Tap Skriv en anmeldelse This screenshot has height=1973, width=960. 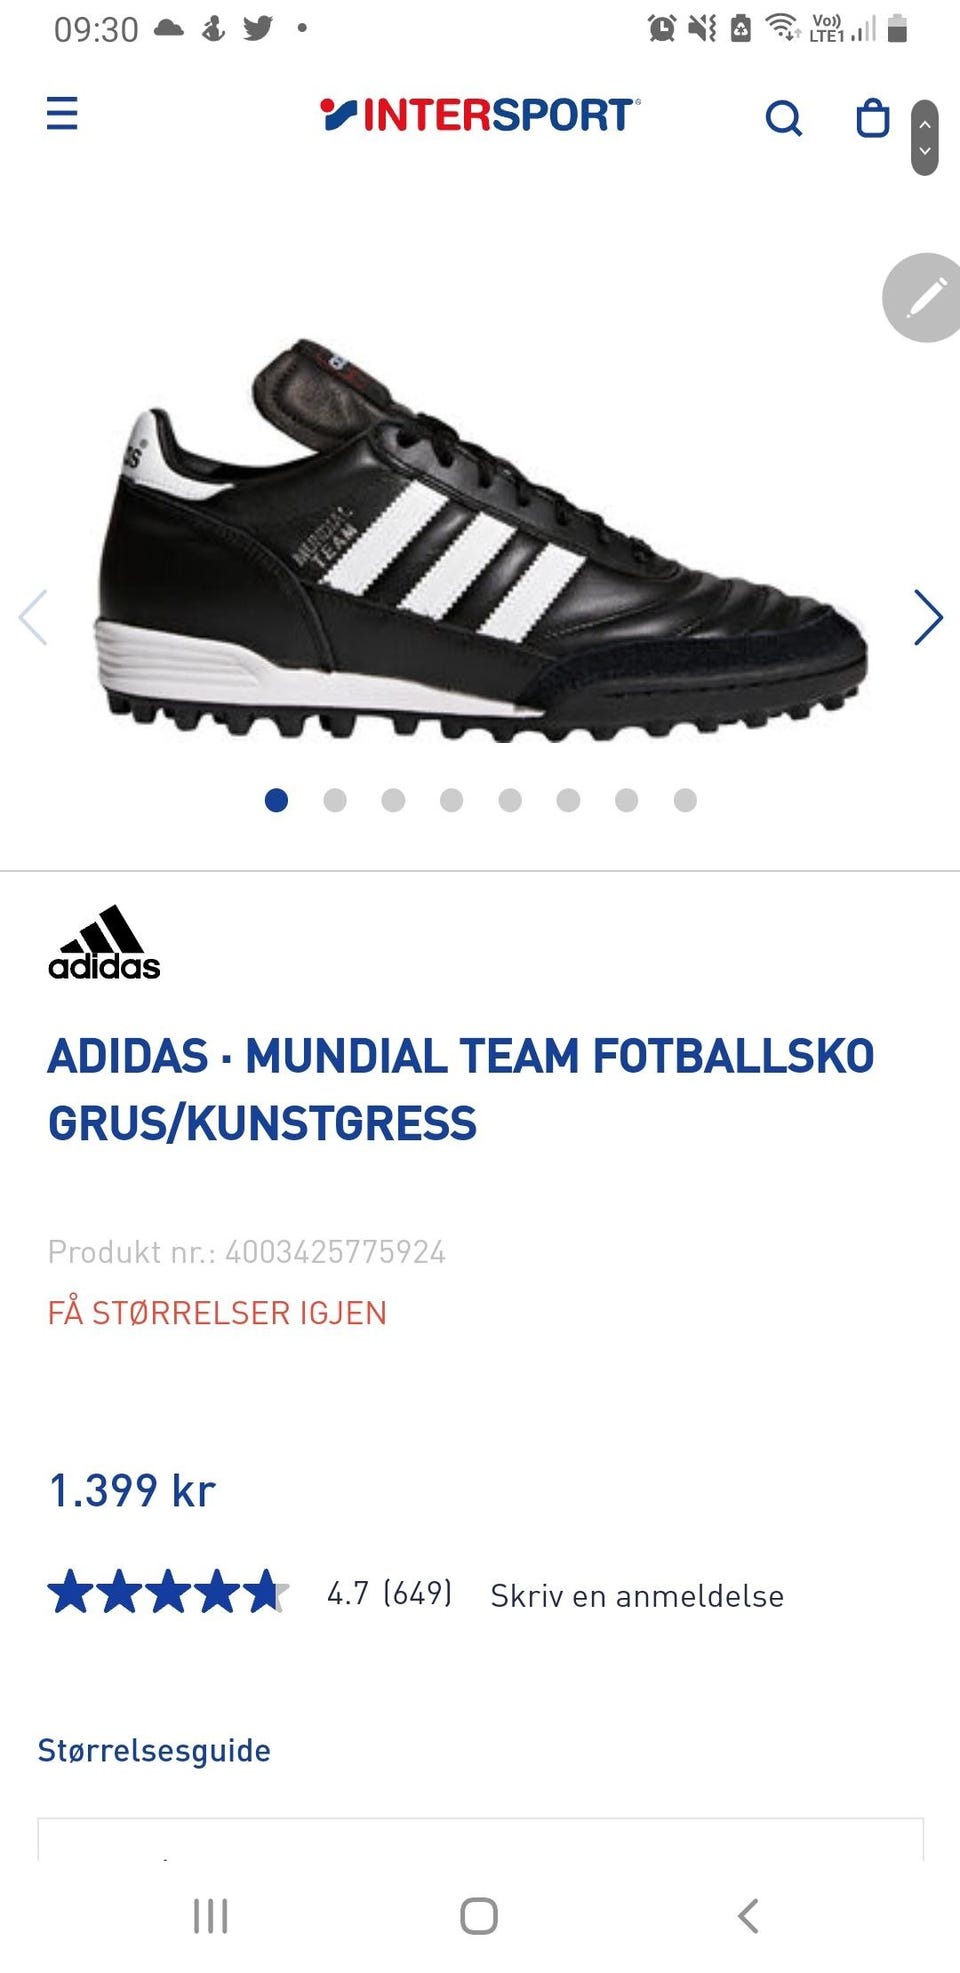point(637,1596)
